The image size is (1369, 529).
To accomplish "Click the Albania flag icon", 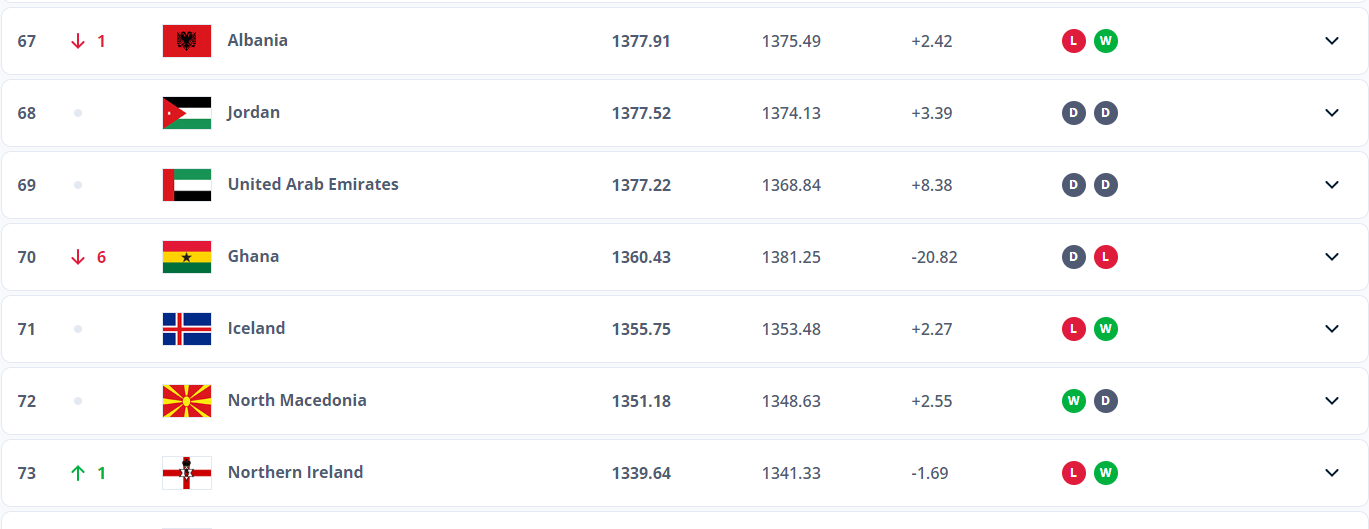I will point(187,41).
